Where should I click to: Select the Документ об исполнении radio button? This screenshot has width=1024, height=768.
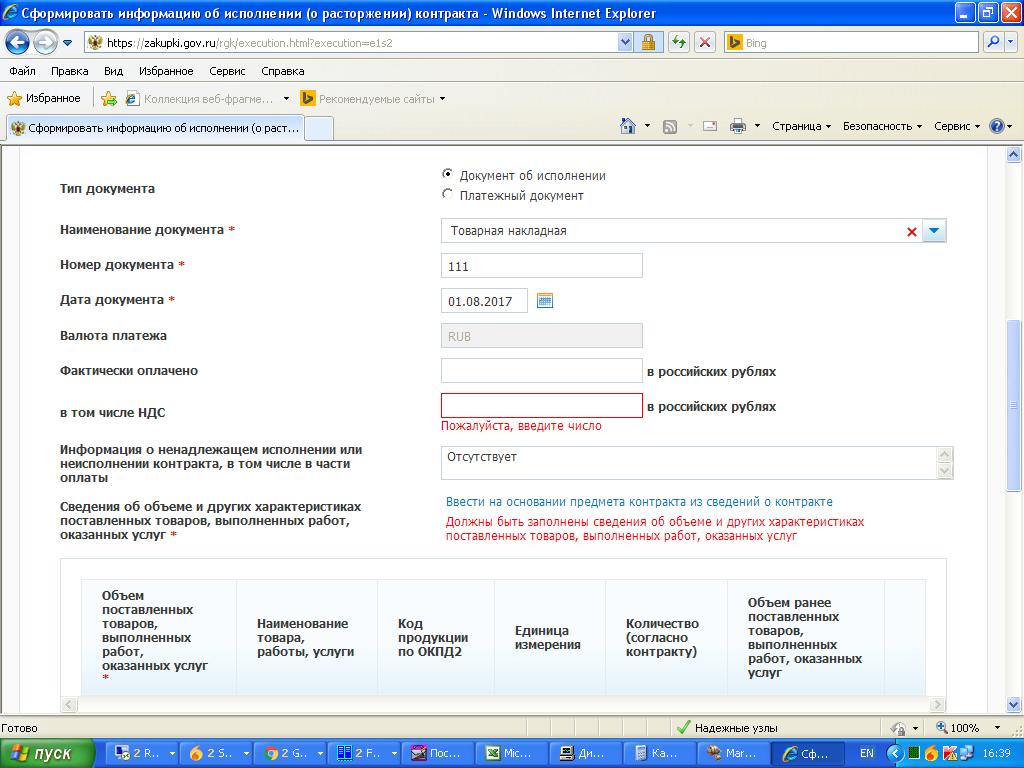pyautogui.click(x=447, y=174)
